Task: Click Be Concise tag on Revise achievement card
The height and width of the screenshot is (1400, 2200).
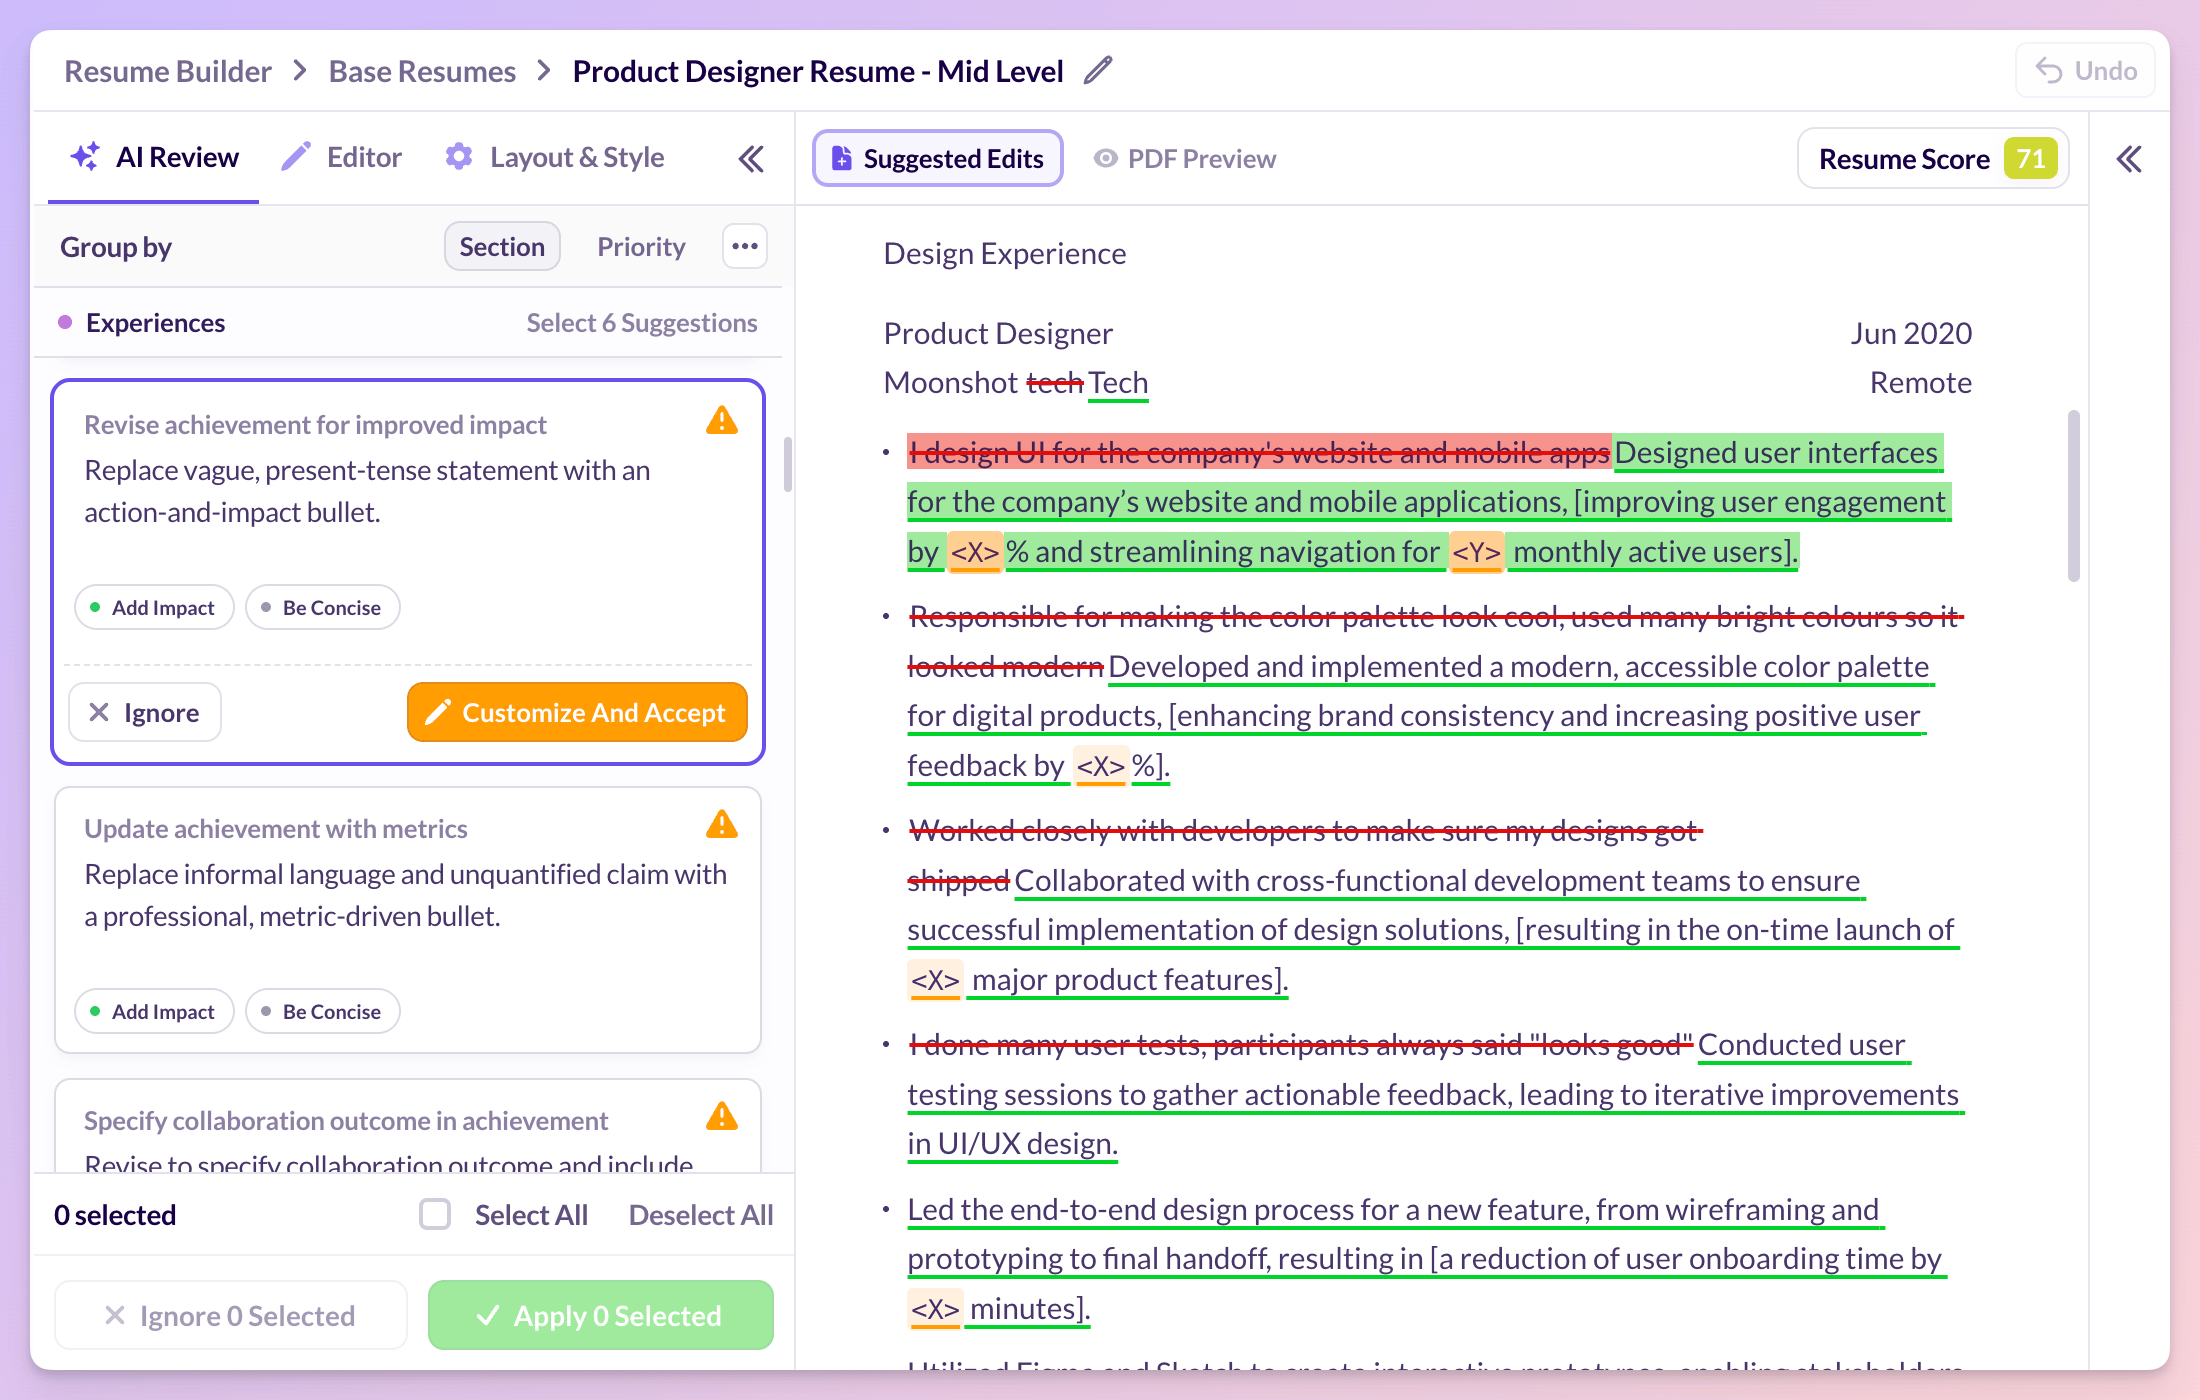Action: [322, 607]
